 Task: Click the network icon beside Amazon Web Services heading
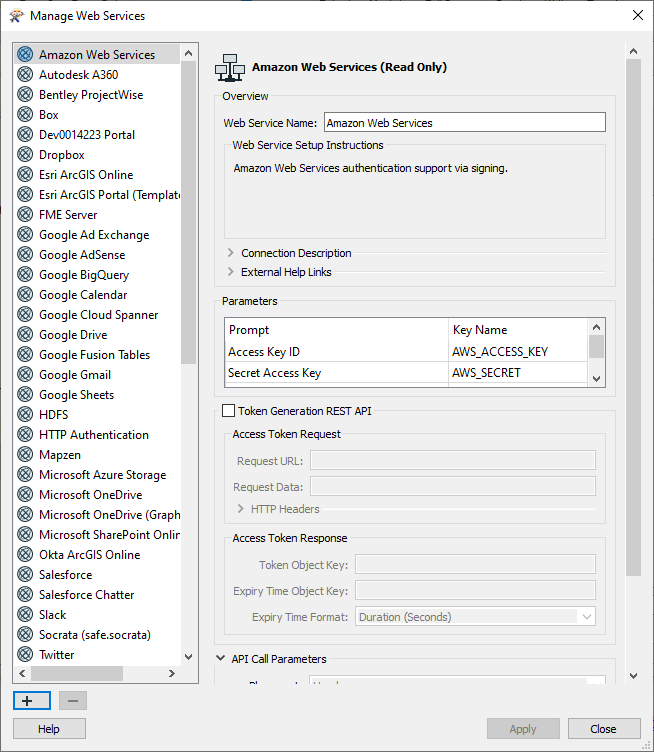click(x=230, y=68)
